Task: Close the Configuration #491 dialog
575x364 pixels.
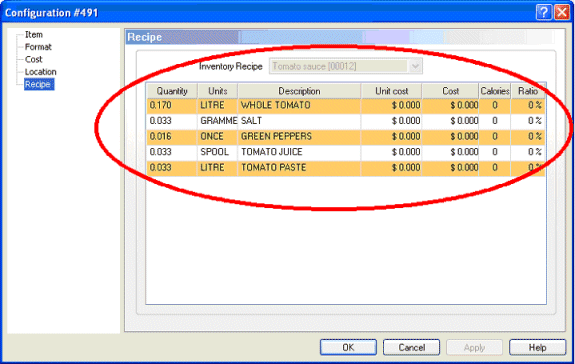Action: [x=561, y=13]
